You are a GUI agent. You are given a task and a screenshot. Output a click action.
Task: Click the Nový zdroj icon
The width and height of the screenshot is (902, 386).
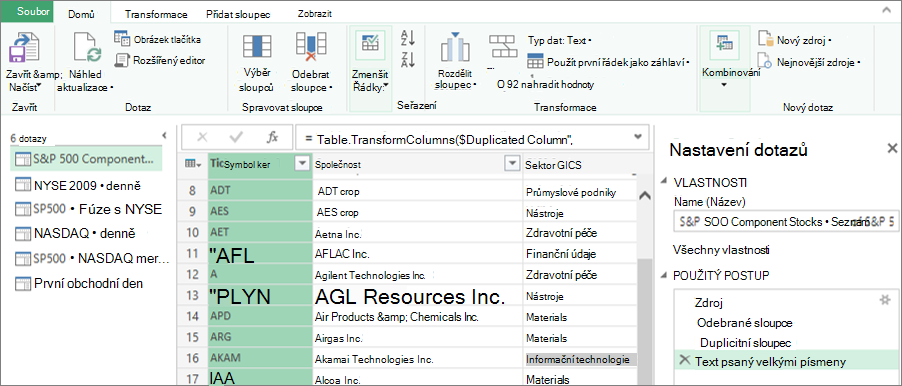coord(766,39)
